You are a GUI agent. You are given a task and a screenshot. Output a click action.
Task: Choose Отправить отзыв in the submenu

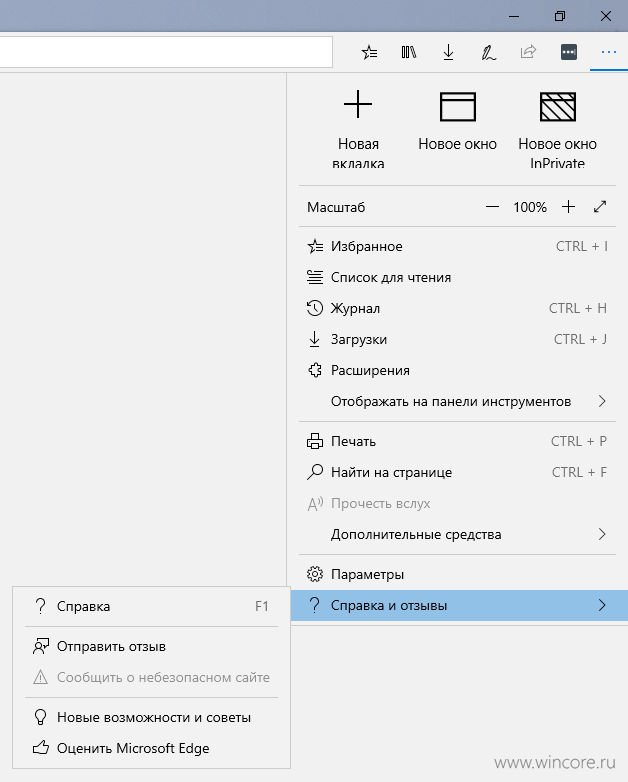coord(151,646)
